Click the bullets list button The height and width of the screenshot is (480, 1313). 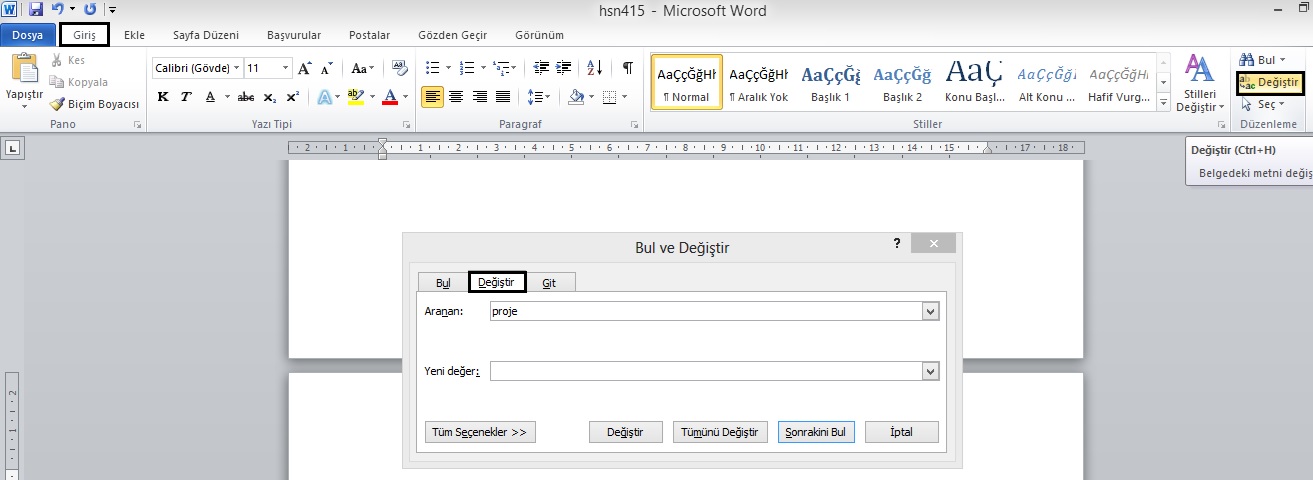tap(432, 68)
